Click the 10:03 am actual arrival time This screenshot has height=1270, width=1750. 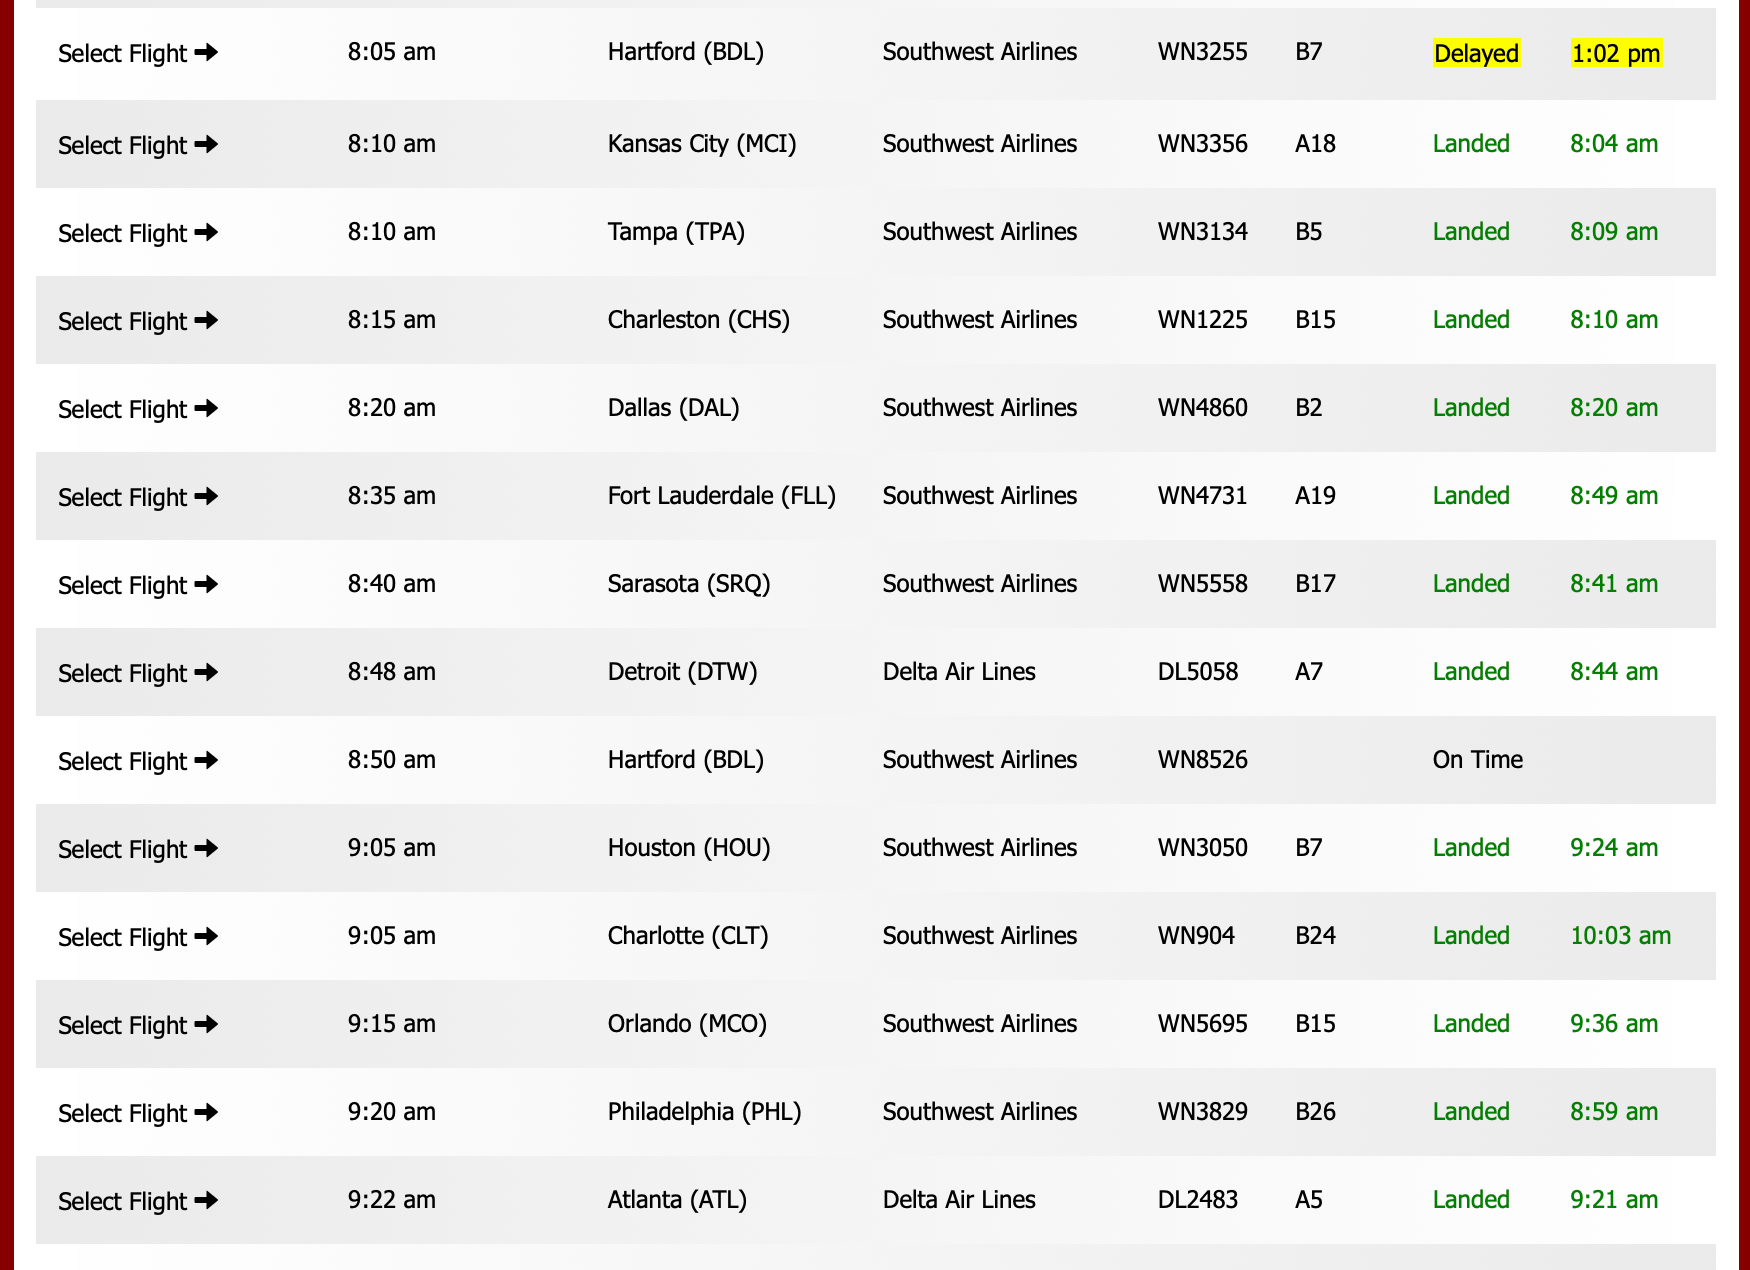pos(1620,935)
